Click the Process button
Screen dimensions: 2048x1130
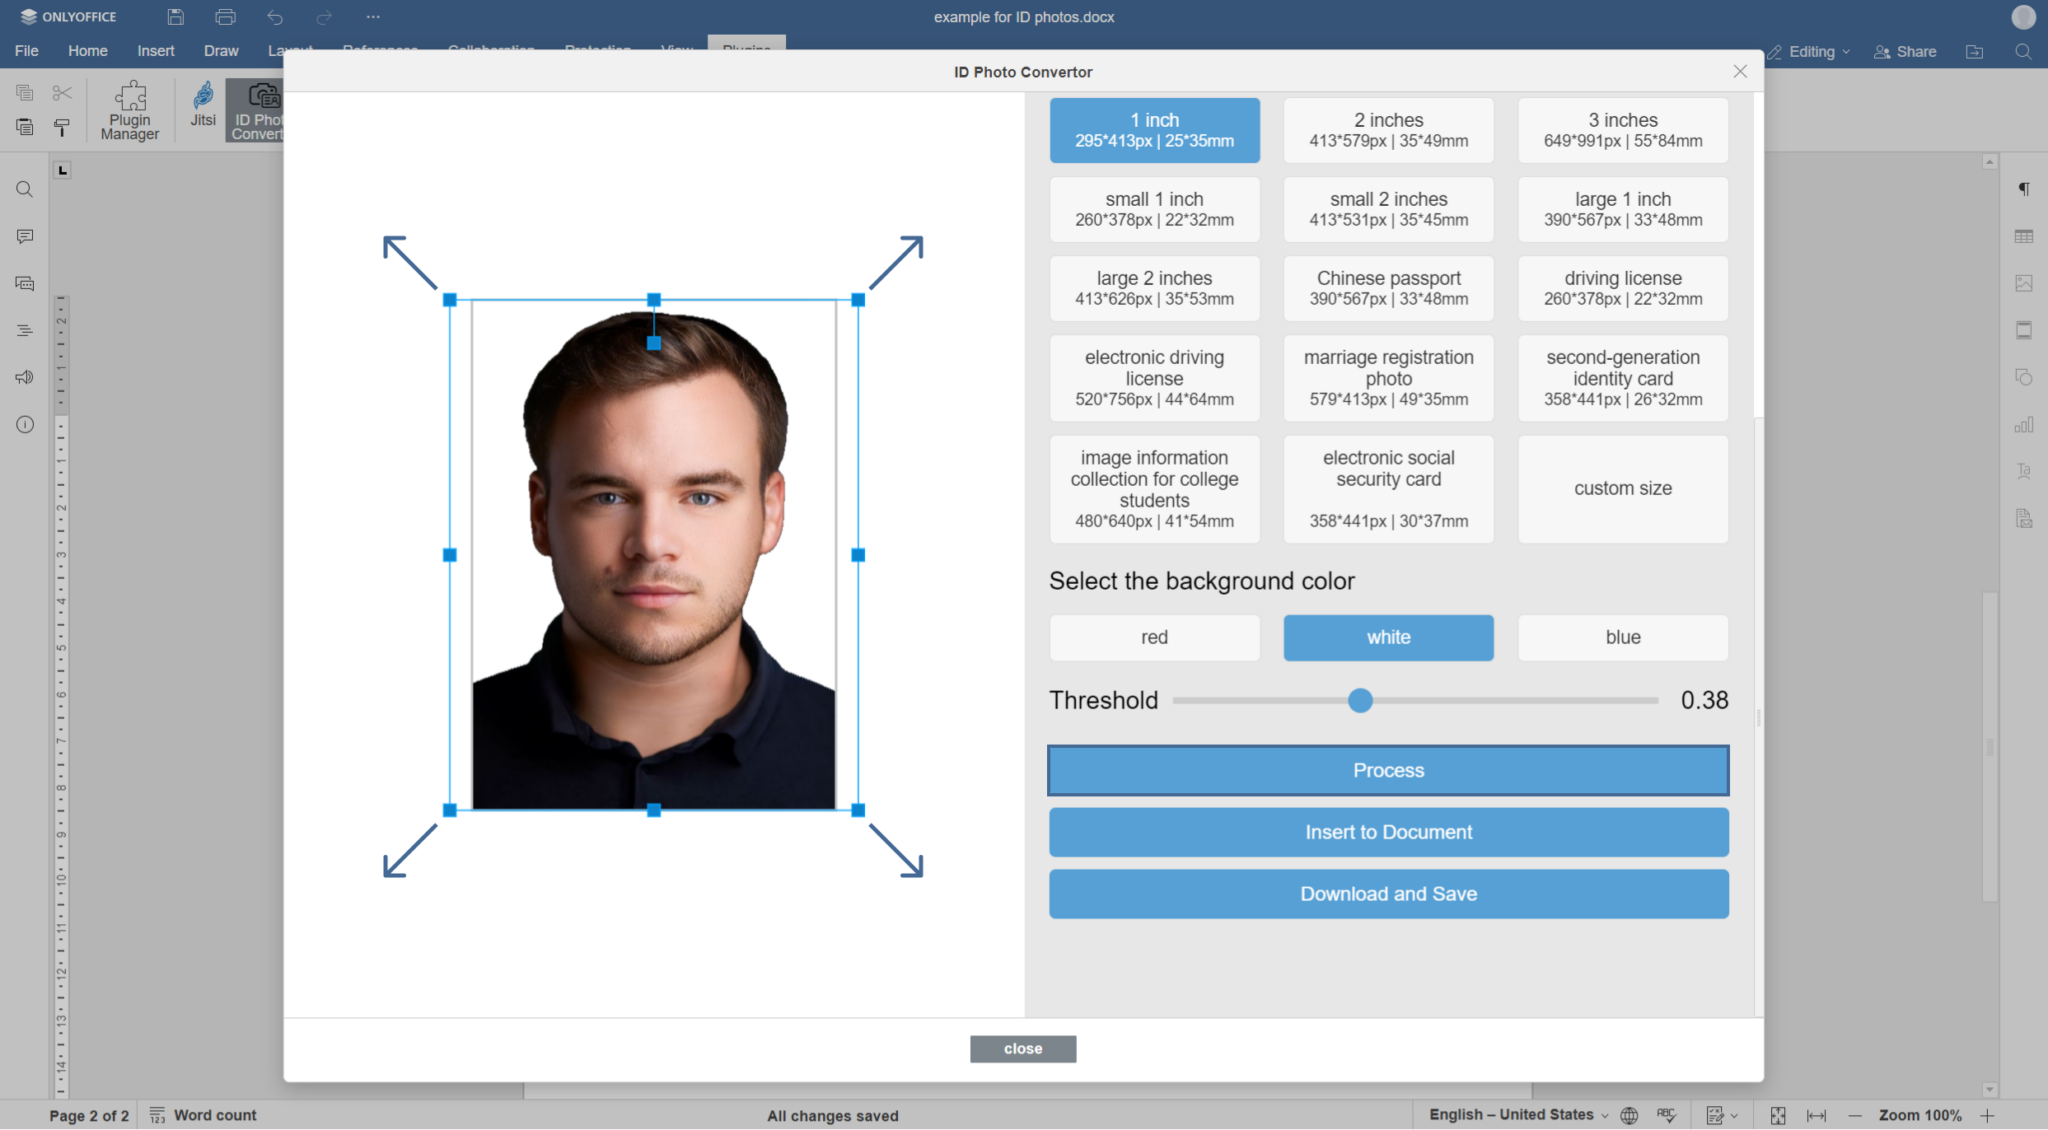pos(1387,770)
